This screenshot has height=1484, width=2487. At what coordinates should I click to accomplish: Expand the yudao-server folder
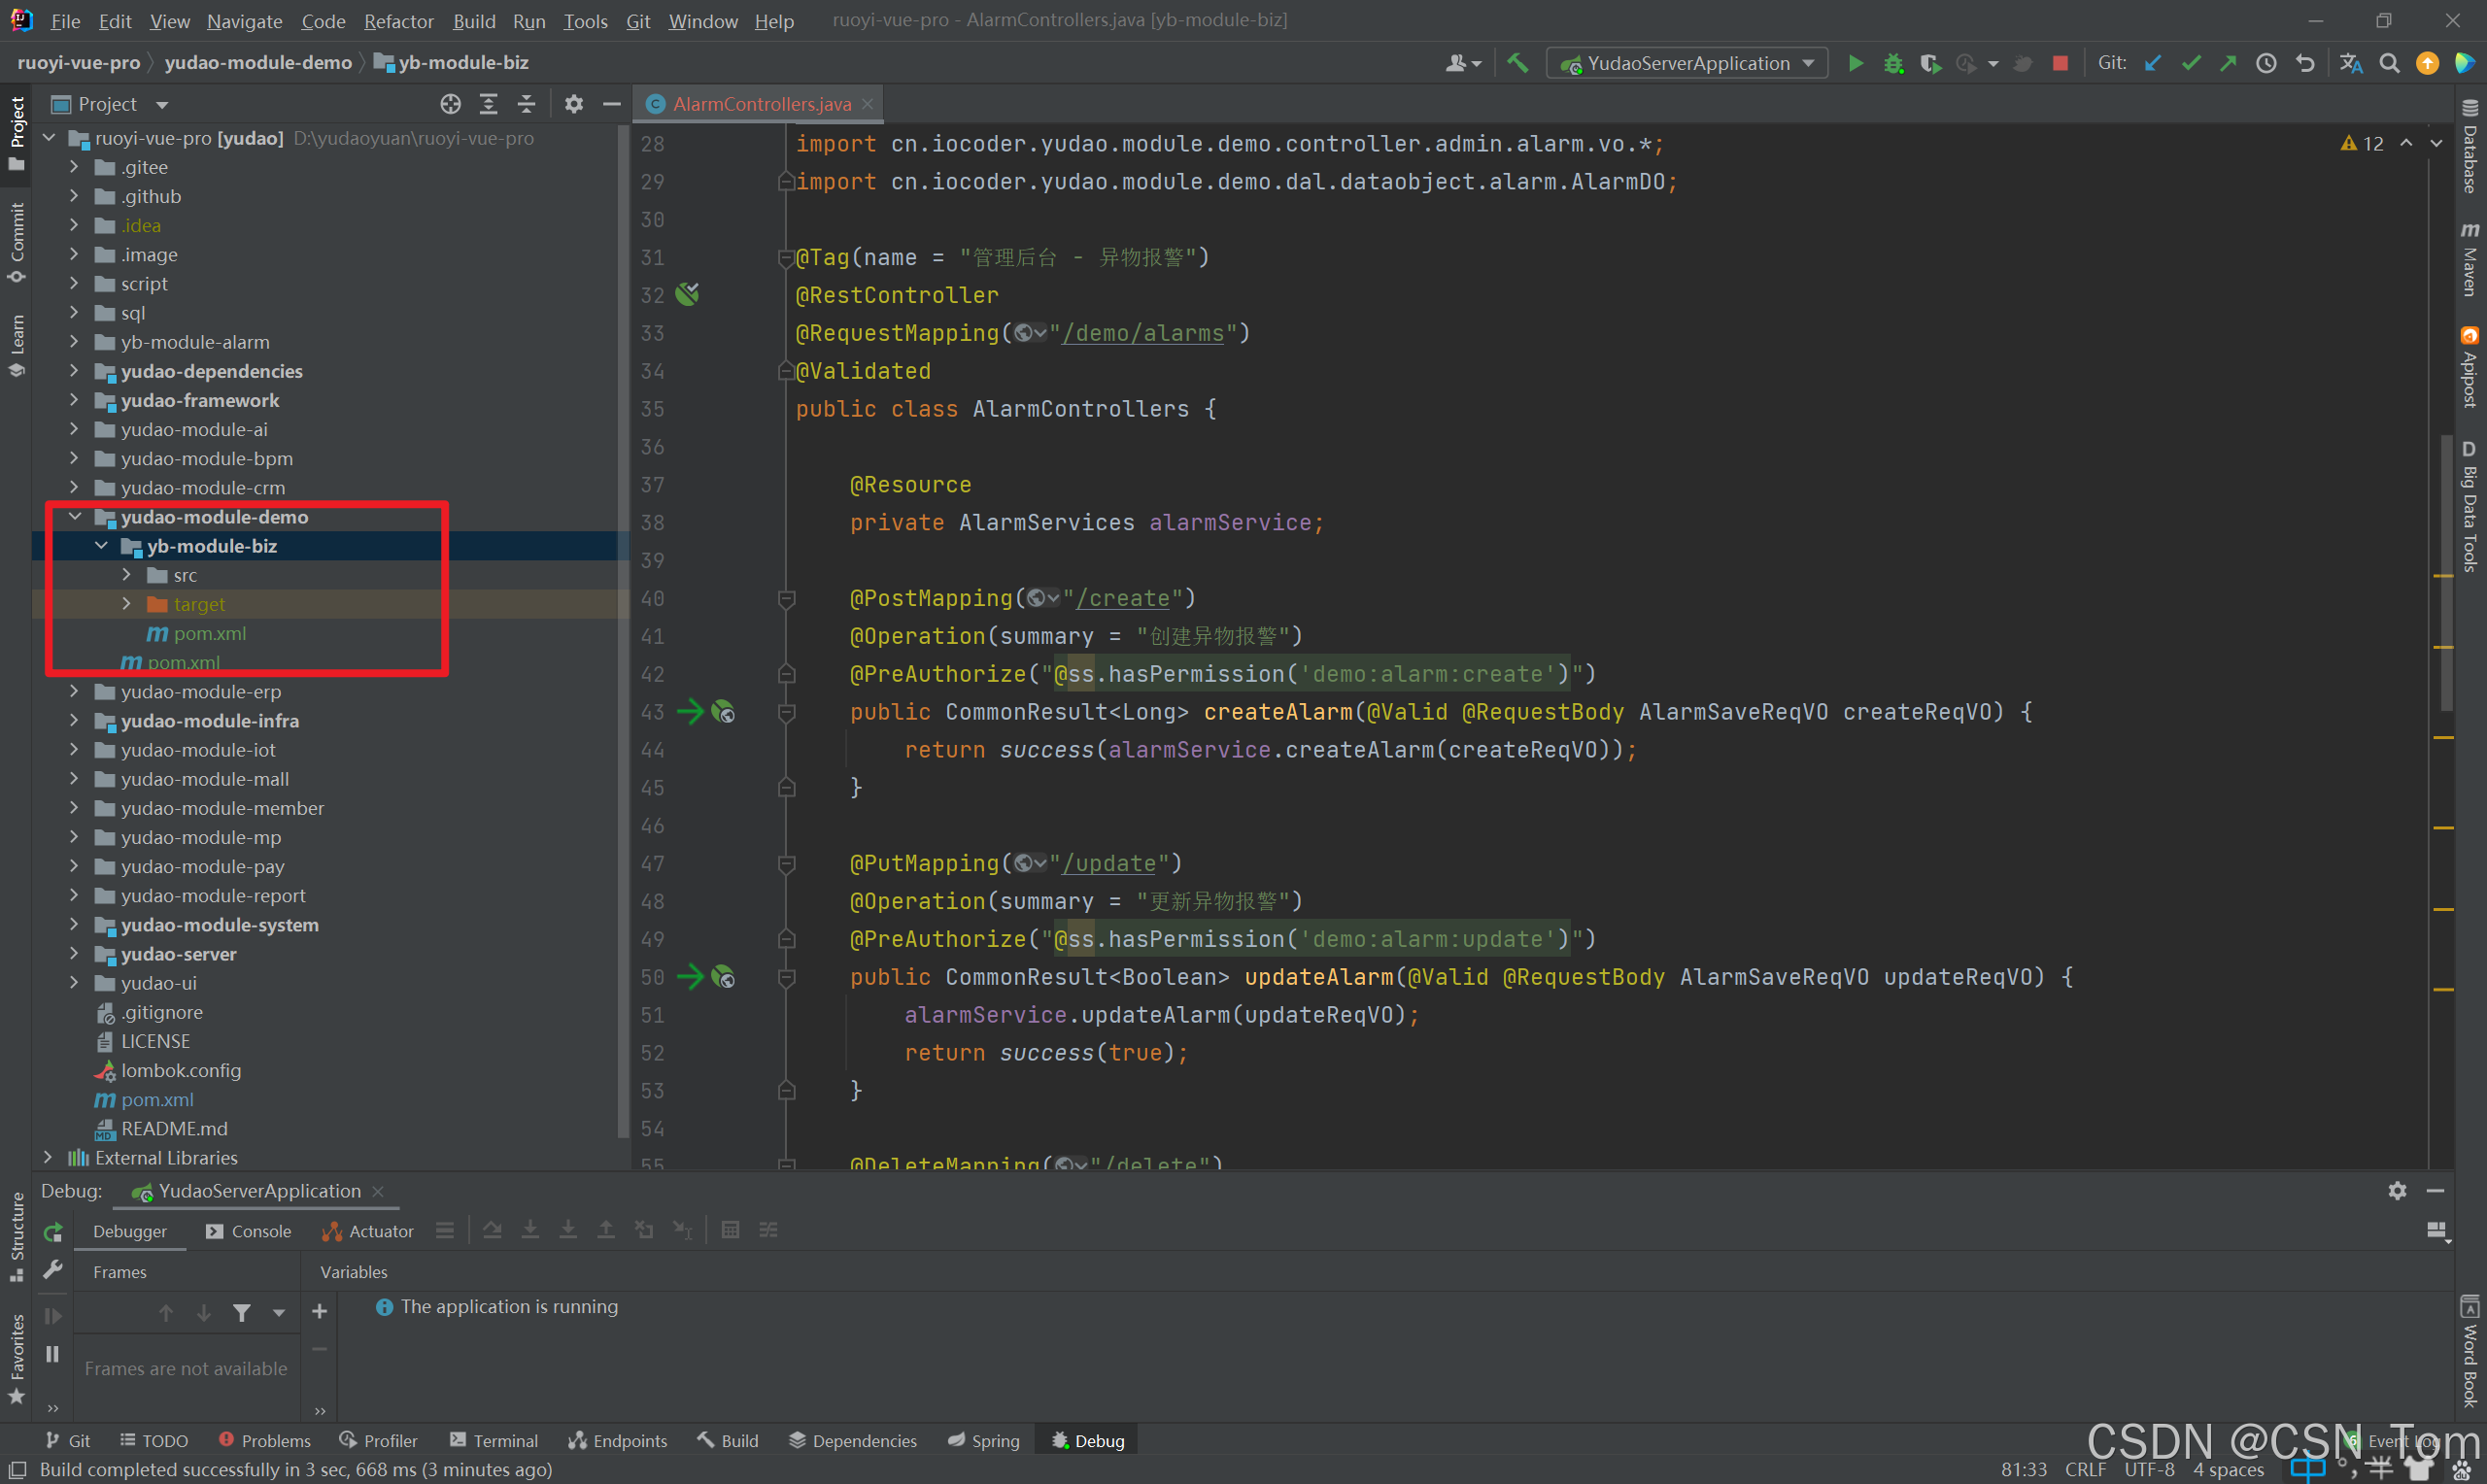click(x=74, y=954)
